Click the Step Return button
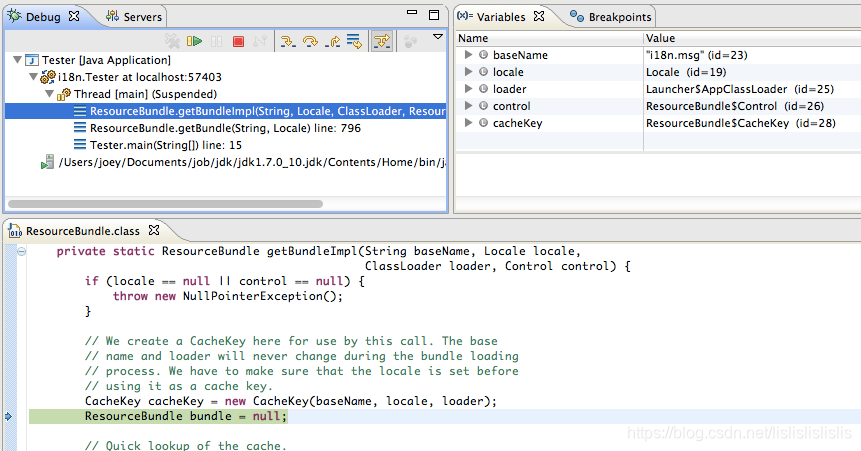 332,41
